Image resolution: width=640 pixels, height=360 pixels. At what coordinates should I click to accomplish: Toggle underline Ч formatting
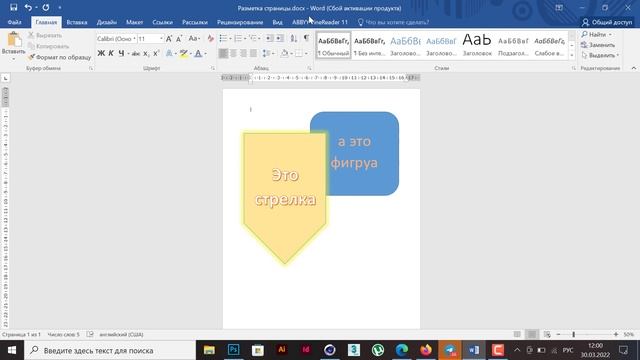tap(121, 53)
